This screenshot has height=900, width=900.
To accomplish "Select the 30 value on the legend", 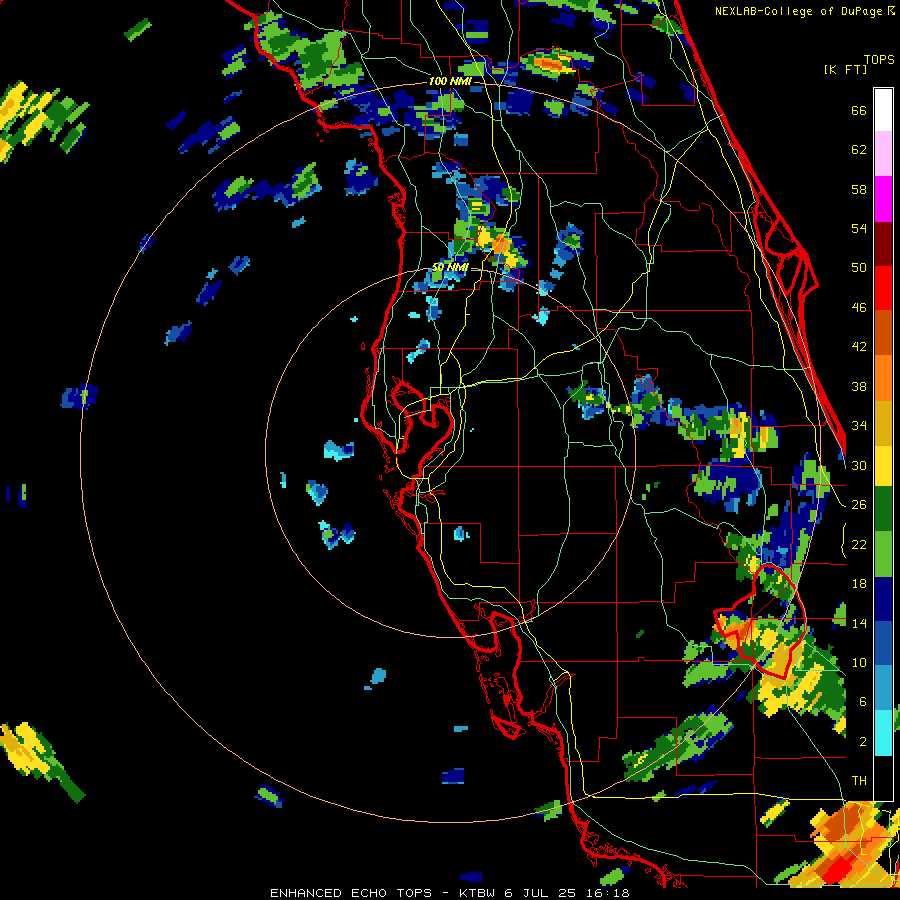I will 859,465.
